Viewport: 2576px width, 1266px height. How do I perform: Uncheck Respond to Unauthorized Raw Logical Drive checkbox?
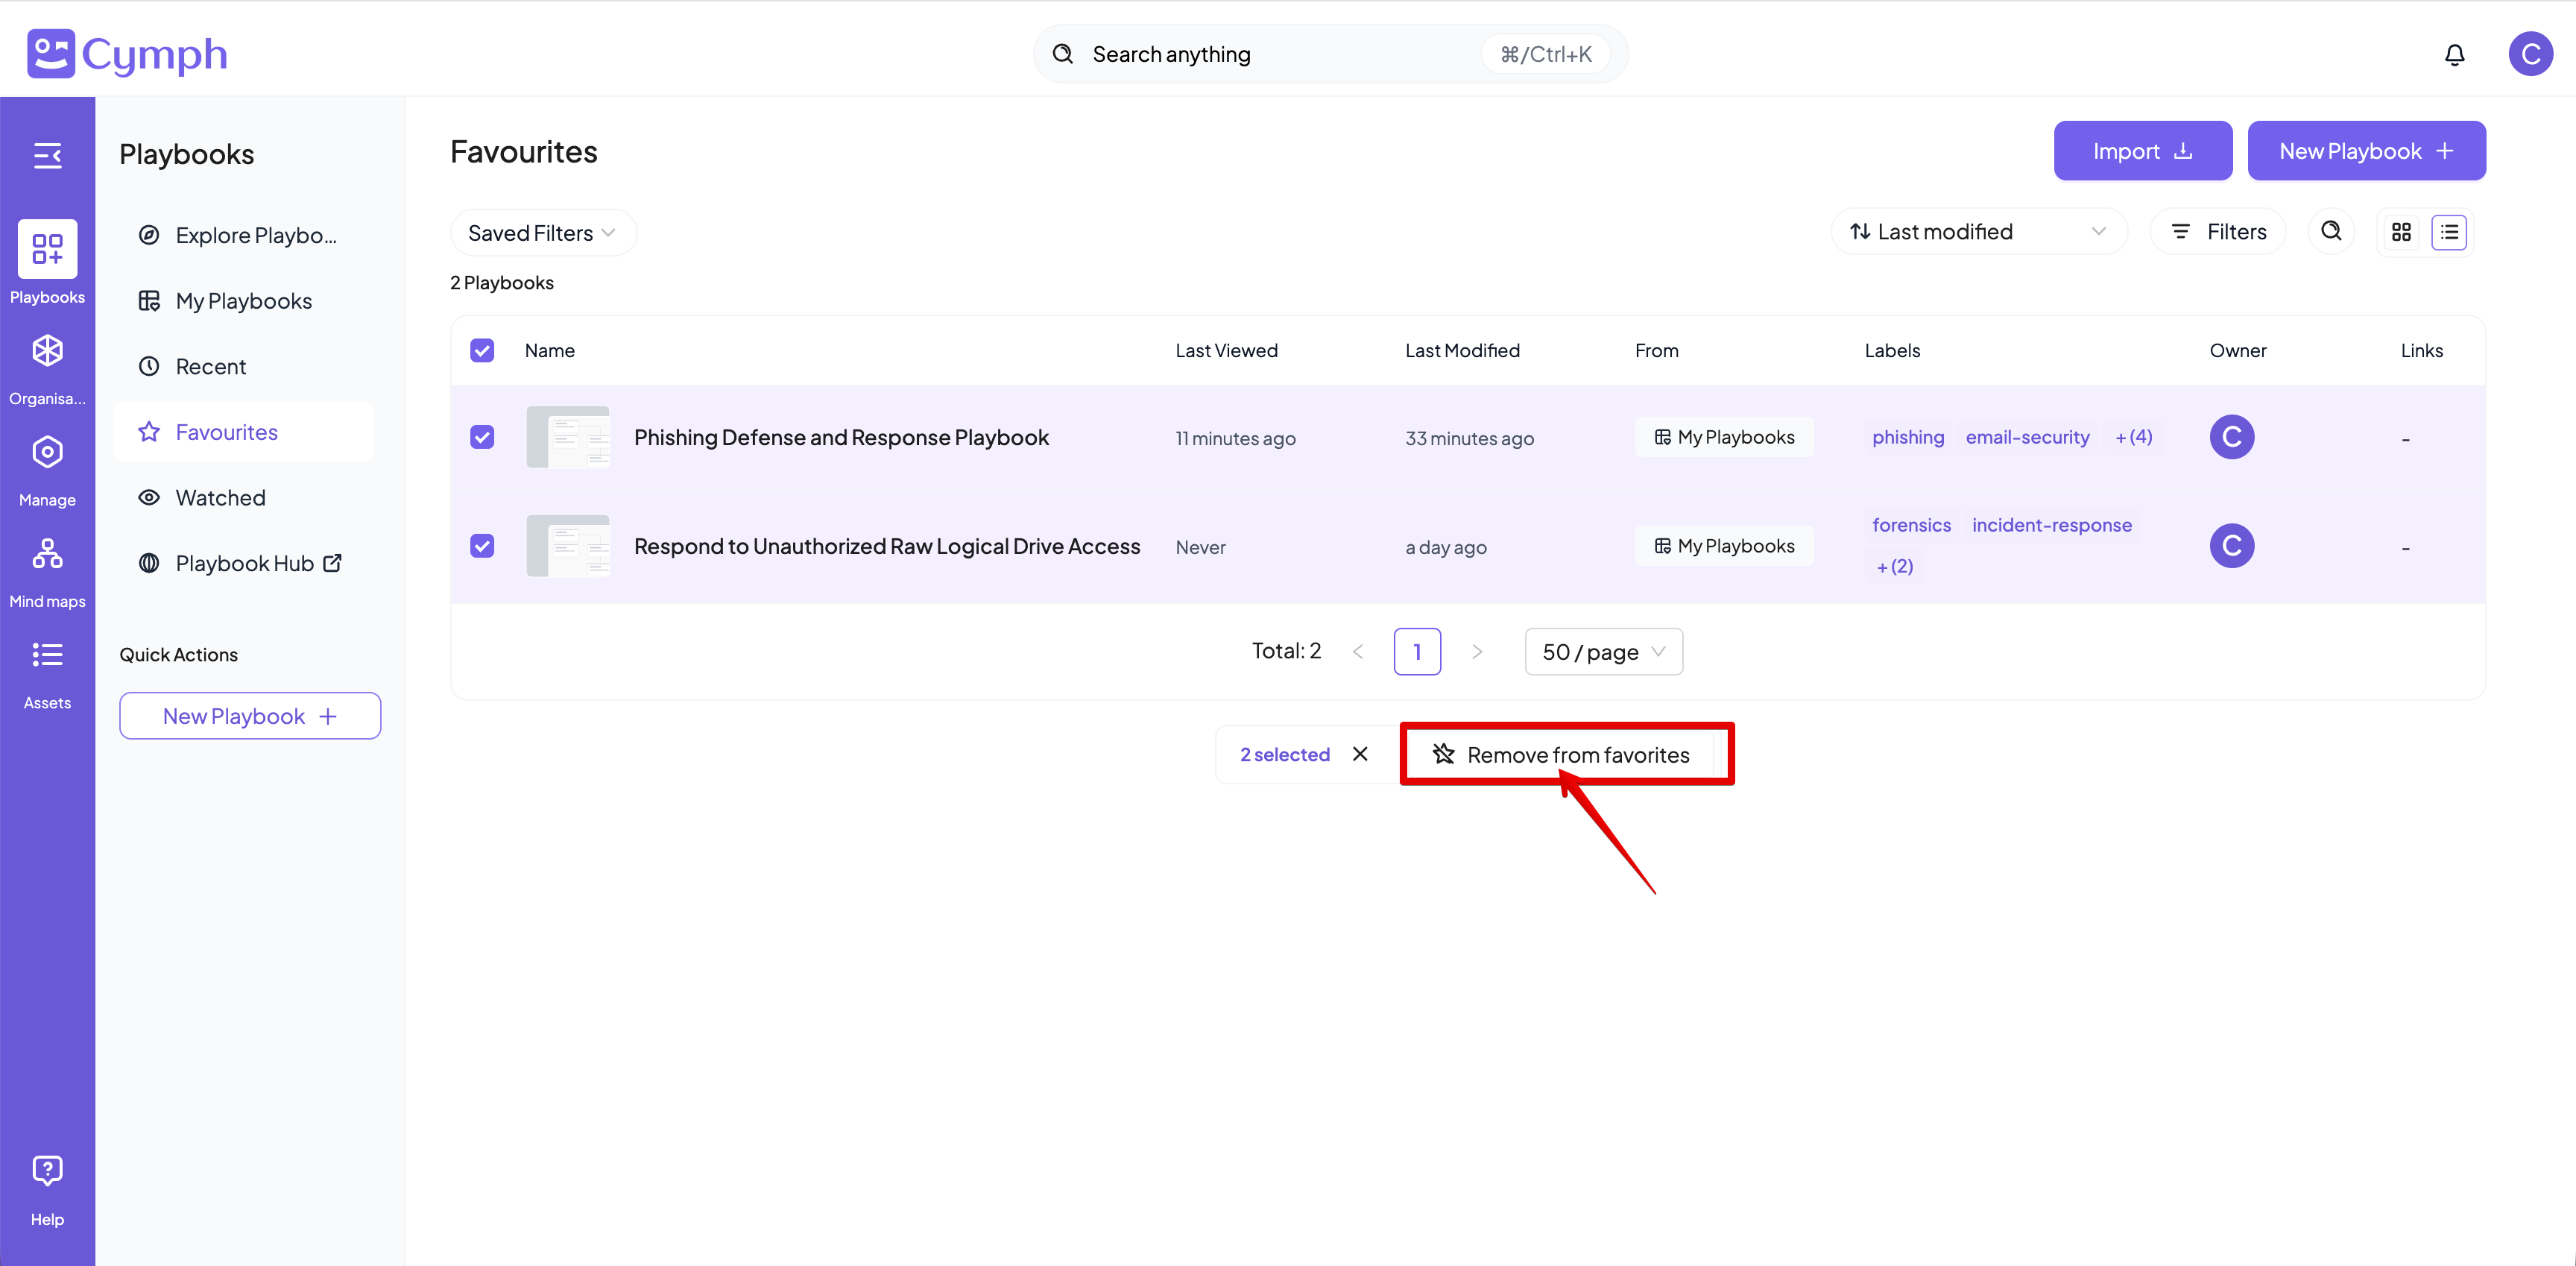[482, 546]
